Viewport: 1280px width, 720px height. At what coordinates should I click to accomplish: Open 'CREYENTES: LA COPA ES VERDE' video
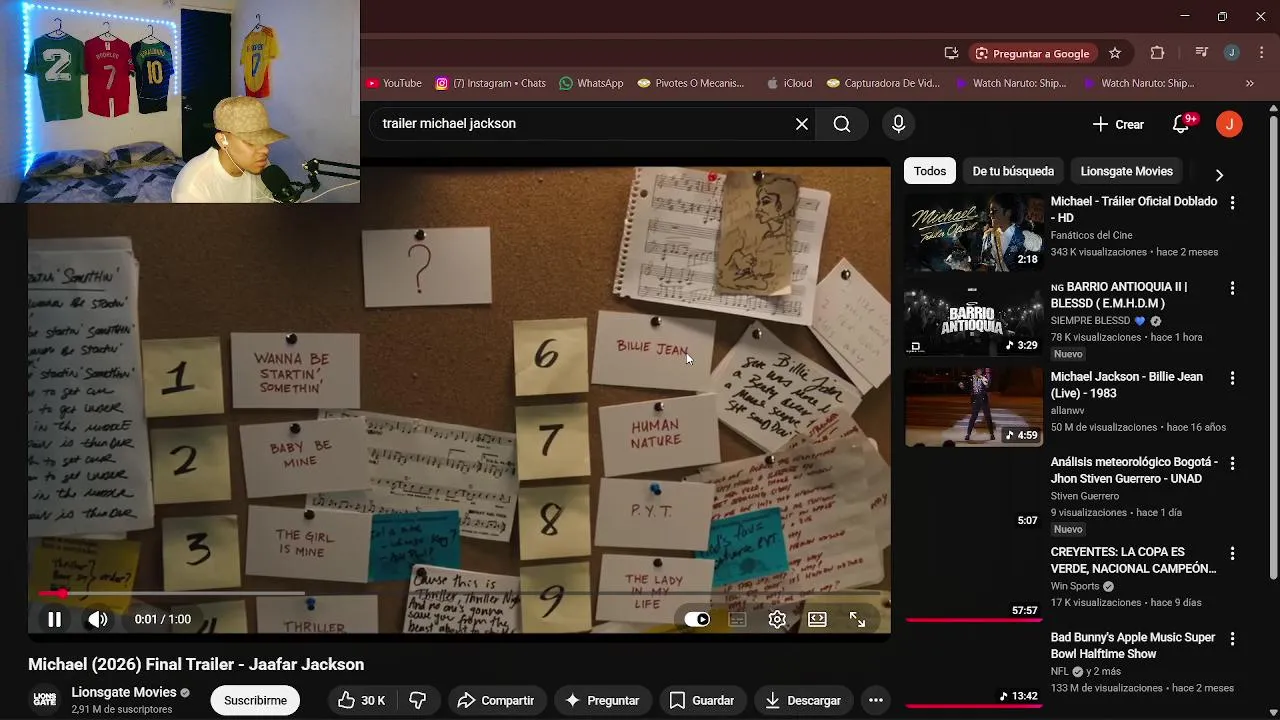pos(1133,560)
